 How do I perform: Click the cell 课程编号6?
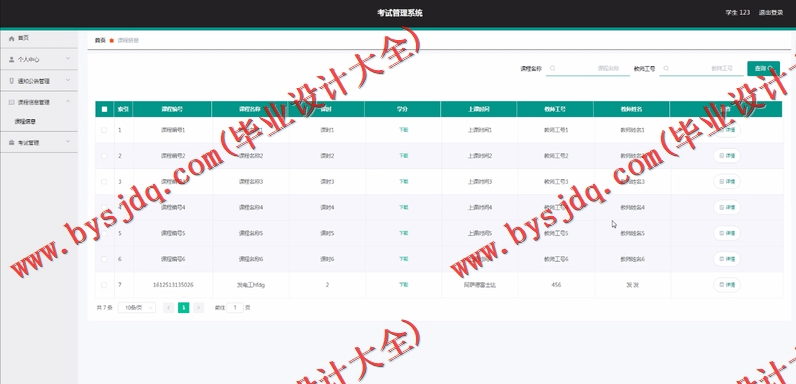[x=173, y=259]
